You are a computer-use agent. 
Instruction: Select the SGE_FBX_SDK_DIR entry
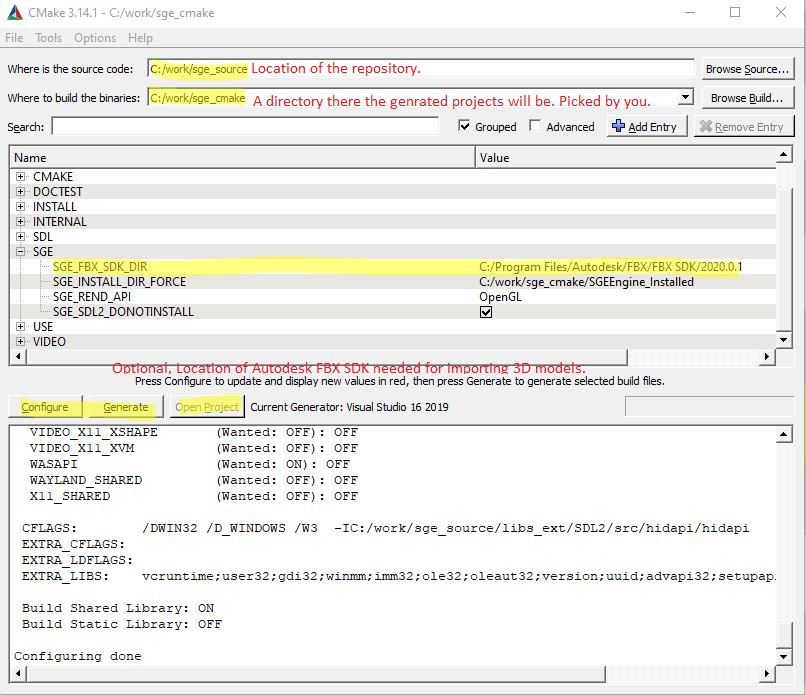(100, 267)
